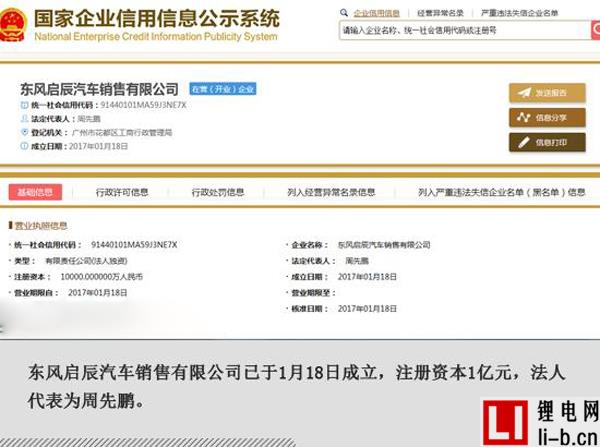Image resolution: width=600 pixels, height=447 pixels.
Task: Click icon beside 统一社会信用代码 in header
Action: coord(24,105)
